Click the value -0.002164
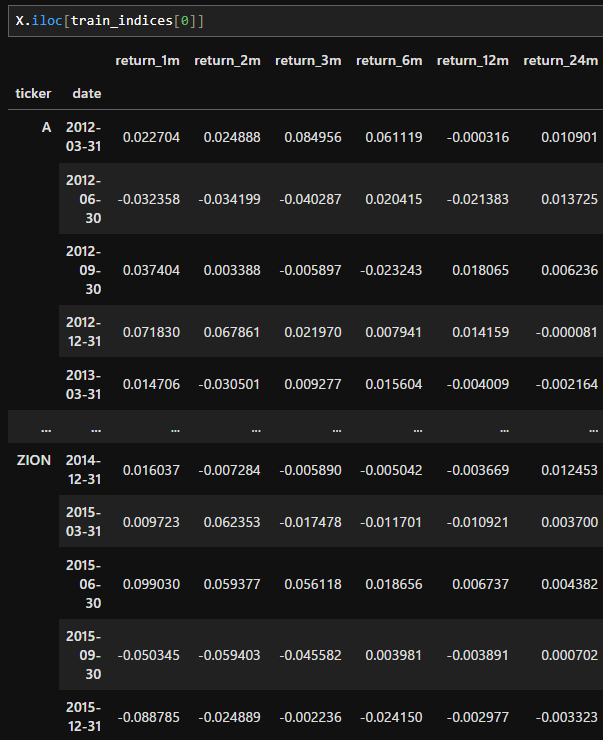Viewport: 603px width, 740px height. click(567, 385)
